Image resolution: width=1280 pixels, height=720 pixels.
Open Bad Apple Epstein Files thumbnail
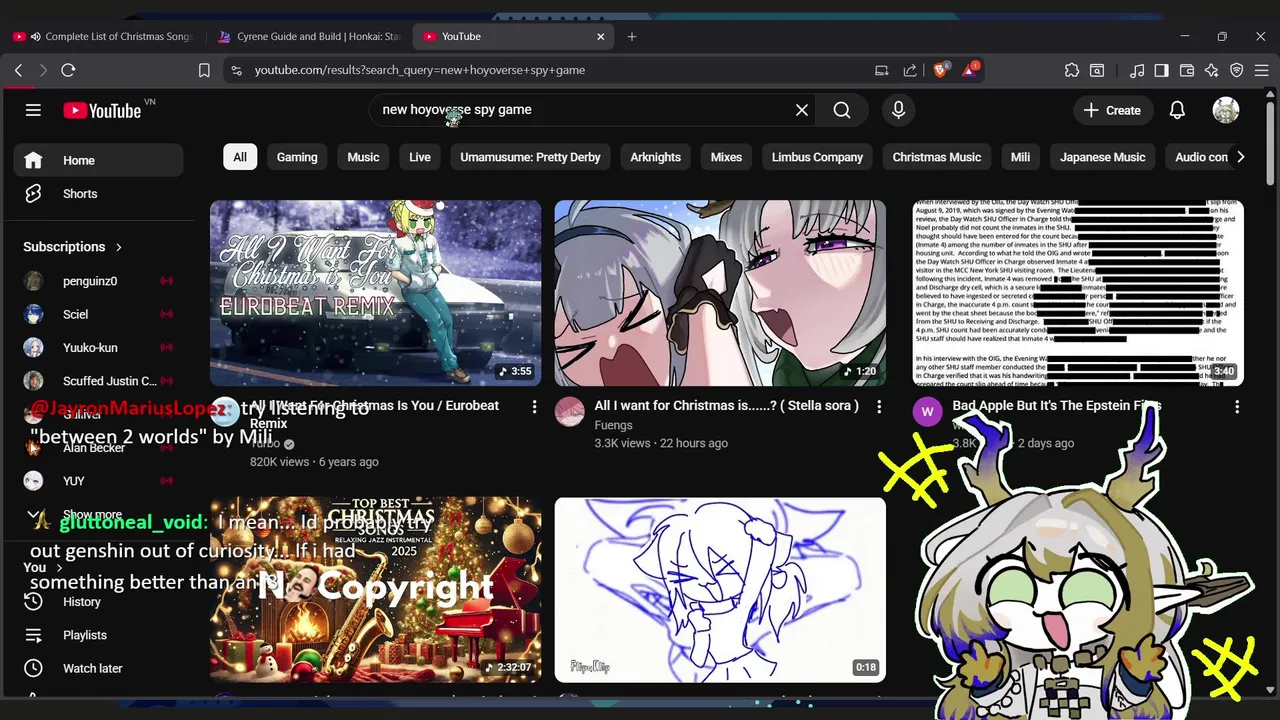[x=1078, y=293]
